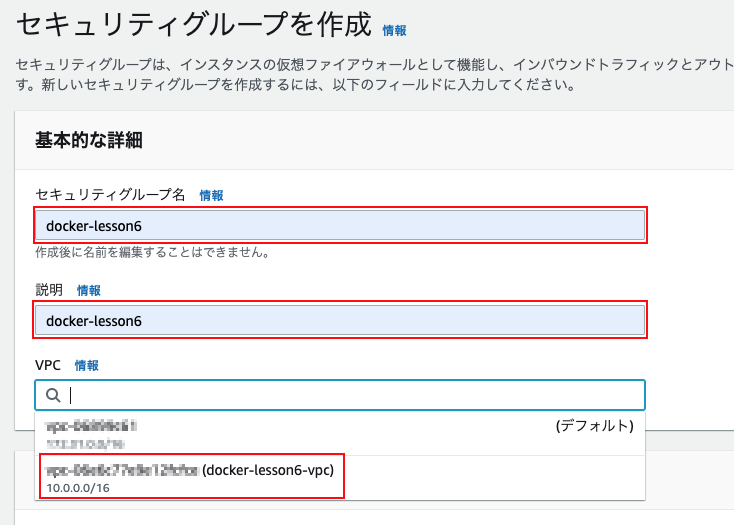Click the 10.0.0.0/16 CIDR text
734x525 pixels.
78,488
